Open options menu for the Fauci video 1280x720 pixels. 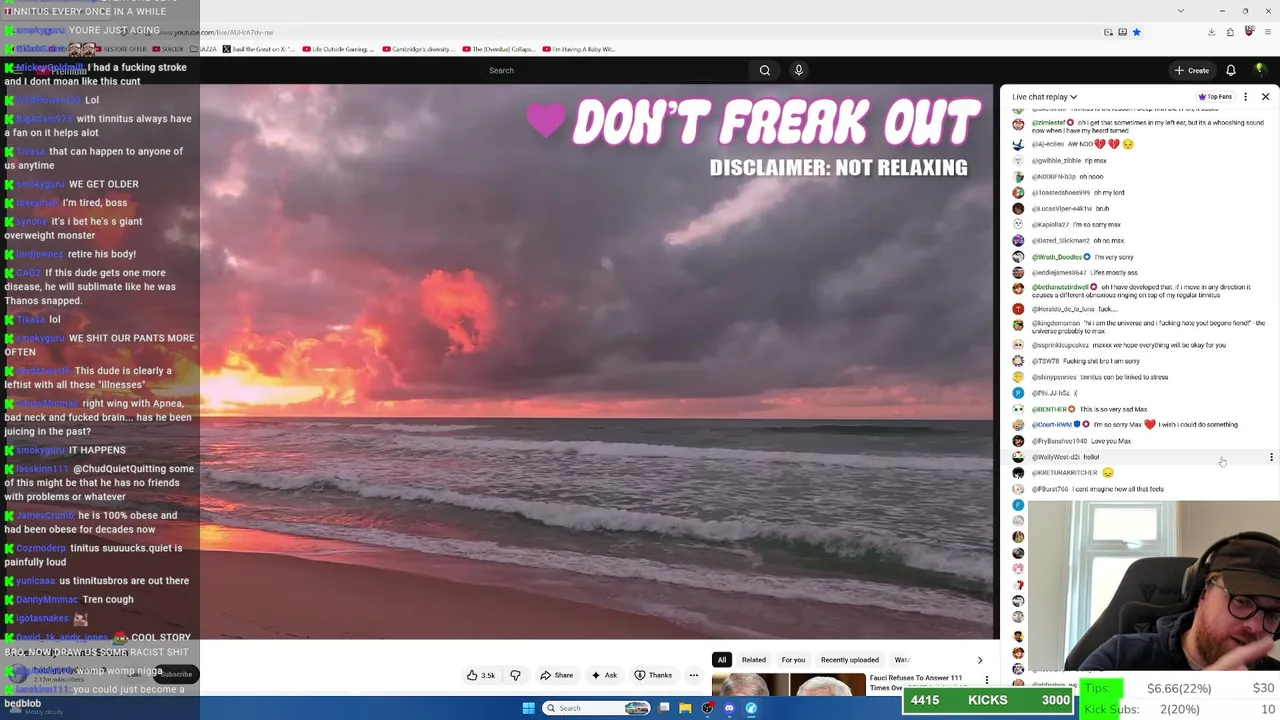point(987,680)
